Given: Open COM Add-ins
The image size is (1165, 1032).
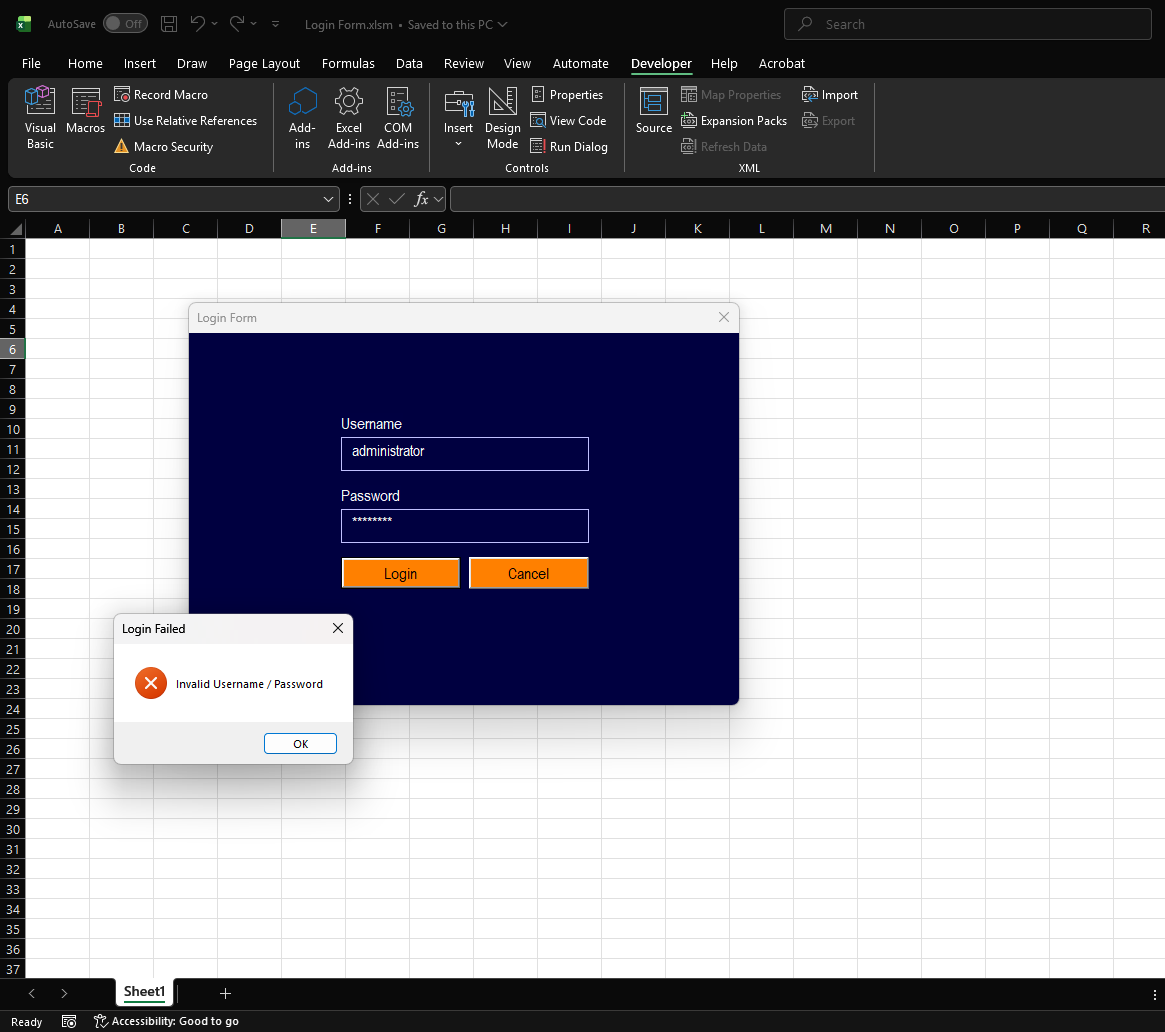Looking at the screenshot, I should tap(398, 117).
